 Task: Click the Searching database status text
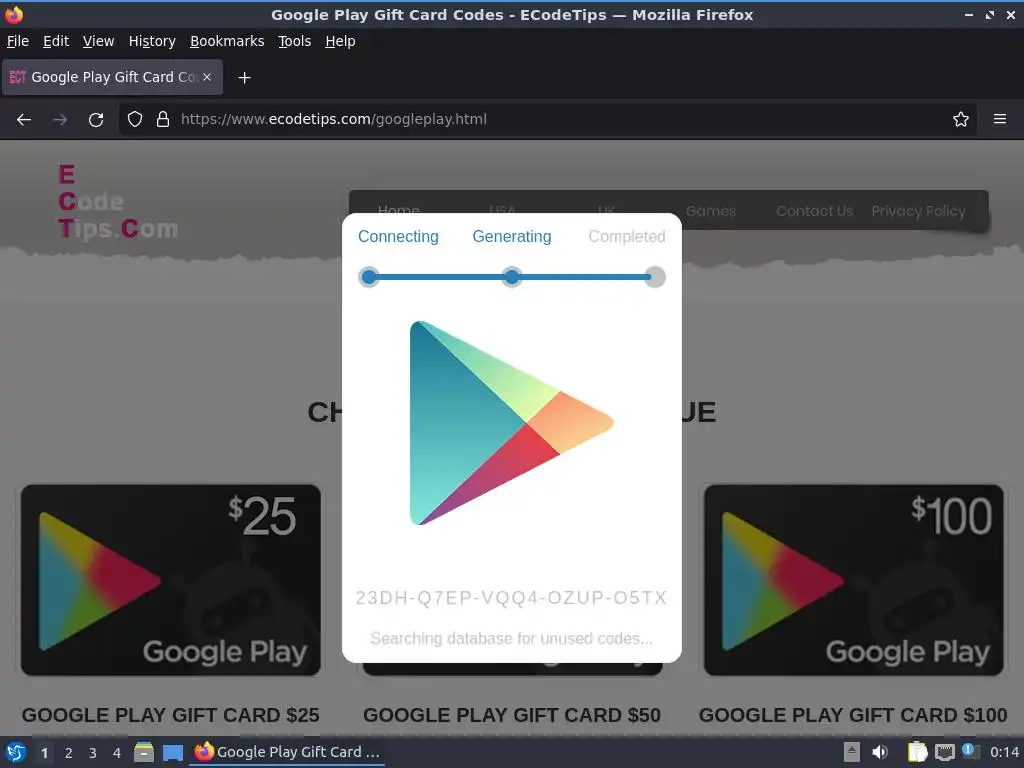[511, 638]
